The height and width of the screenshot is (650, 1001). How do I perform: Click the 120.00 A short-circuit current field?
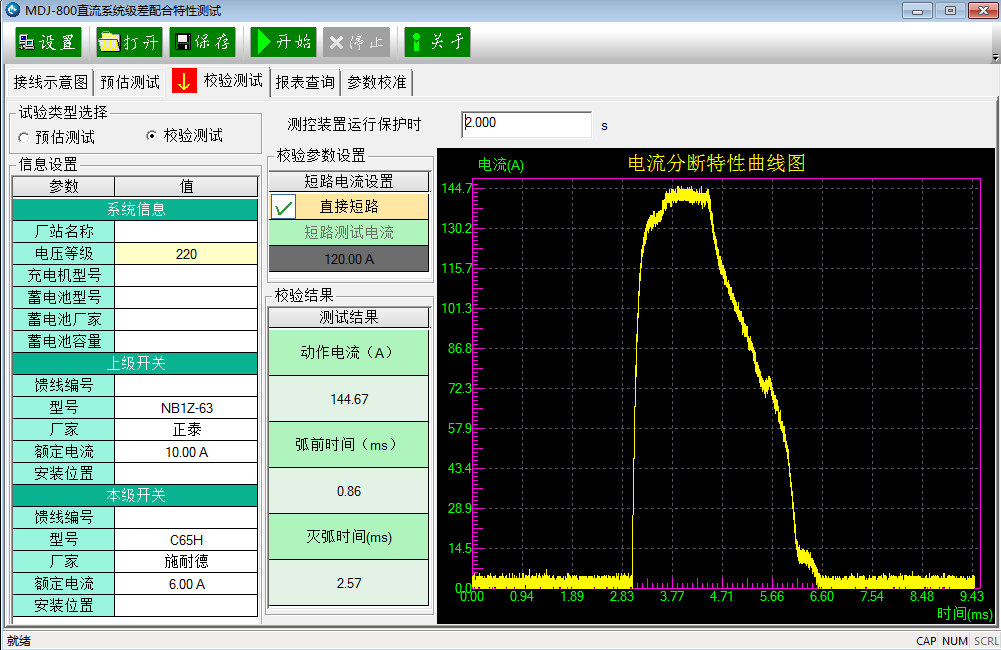pyautogui.click(x=348, y=259)
